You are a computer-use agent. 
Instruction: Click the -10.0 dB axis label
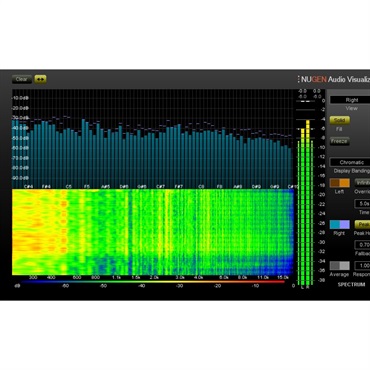click(x=20, y=98)
